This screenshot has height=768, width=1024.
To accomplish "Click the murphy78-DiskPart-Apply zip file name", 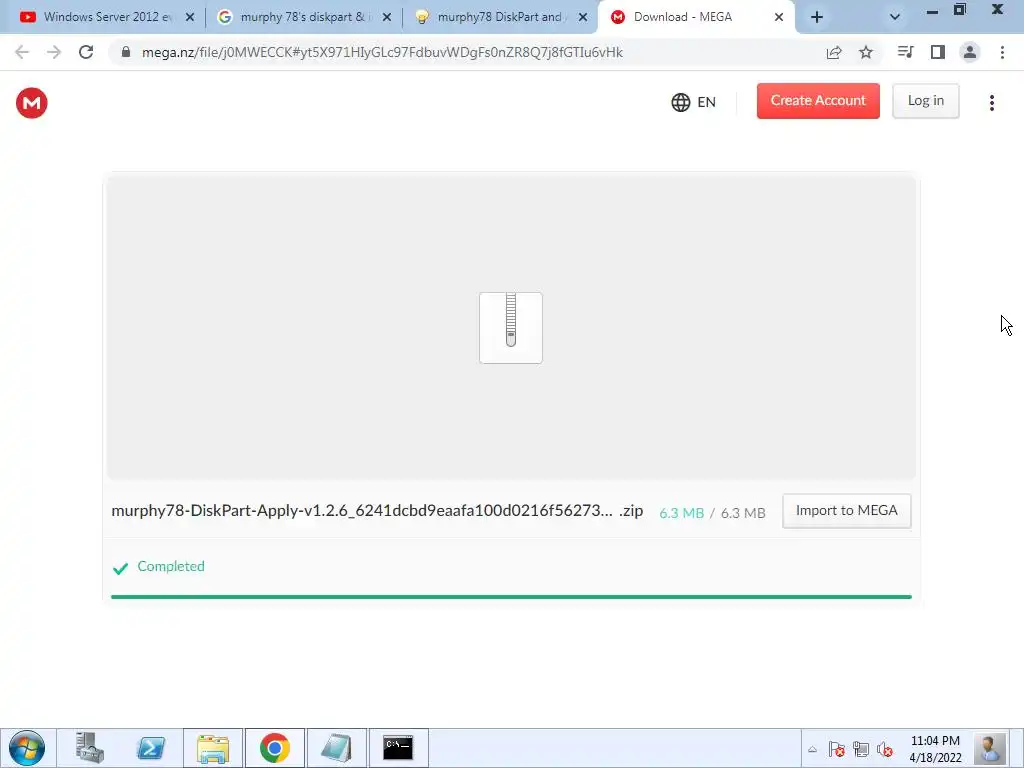I will click(x=377, y=511).
